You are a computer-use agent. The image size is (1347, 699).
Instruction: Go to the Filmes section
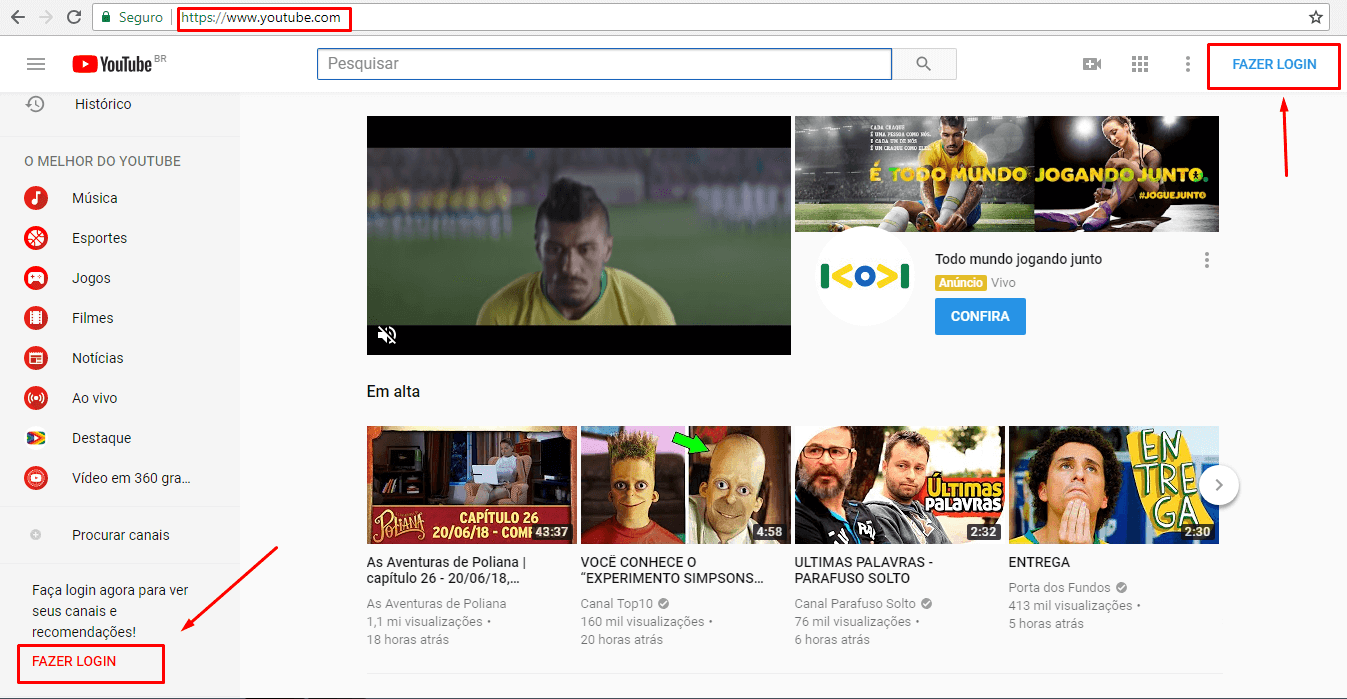coord(94,317)
